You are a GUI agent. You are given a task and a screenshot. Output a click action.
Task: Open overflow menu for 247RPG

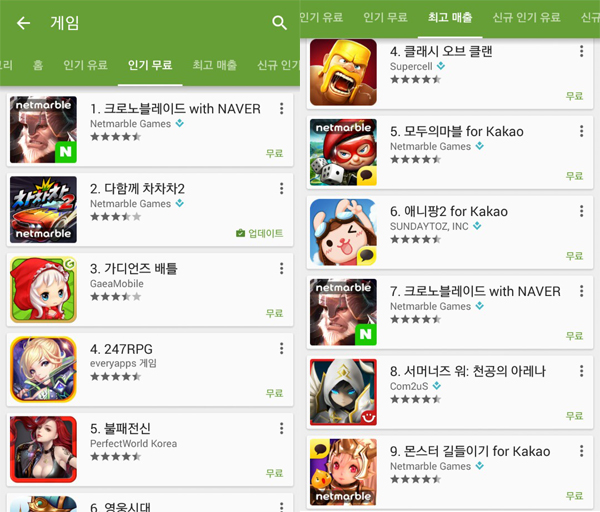click(281, 348)
